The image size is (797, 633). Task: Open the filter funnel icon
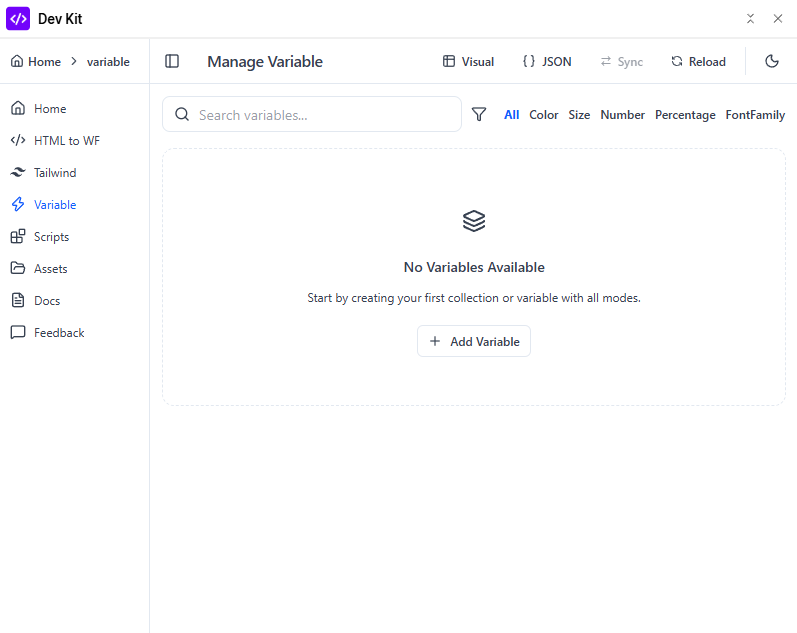(479, 114)
